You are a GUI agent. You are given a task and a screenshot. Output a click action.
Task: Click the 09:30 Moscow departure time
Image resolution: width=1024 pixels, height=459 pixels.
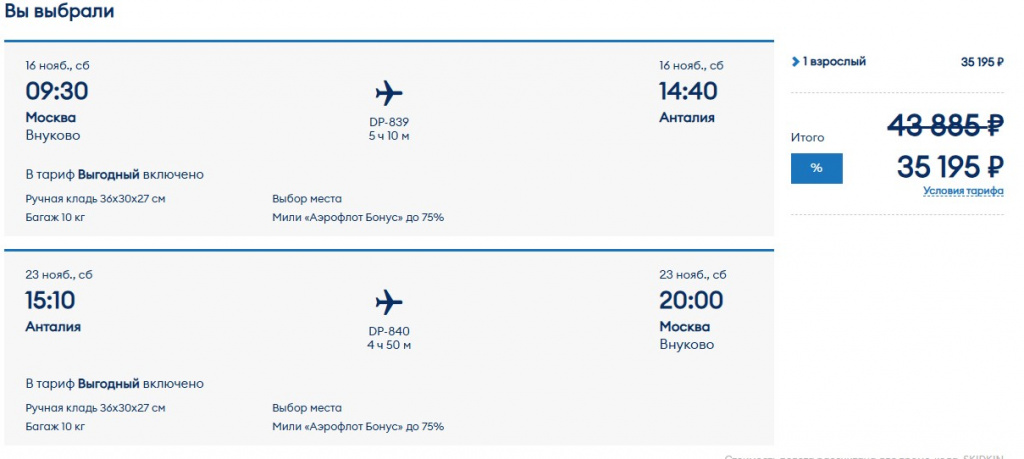[57, 92]
